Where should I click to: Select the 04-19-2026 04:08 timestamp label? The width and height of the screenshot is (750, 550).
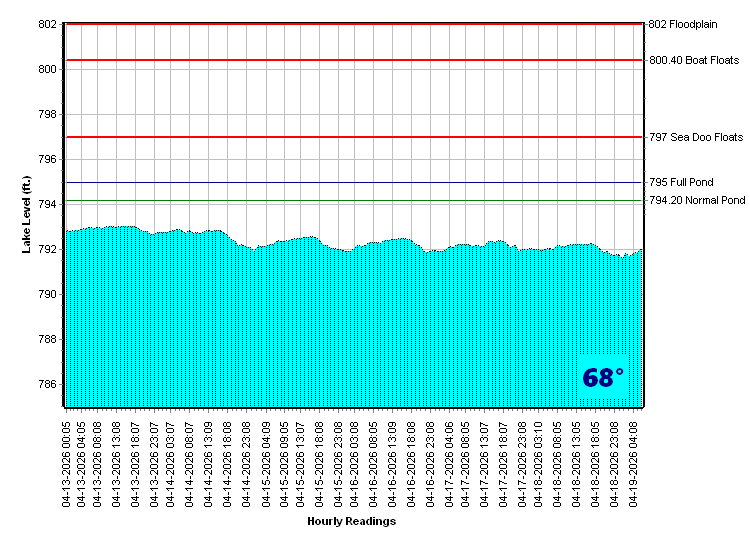point(633,461)
